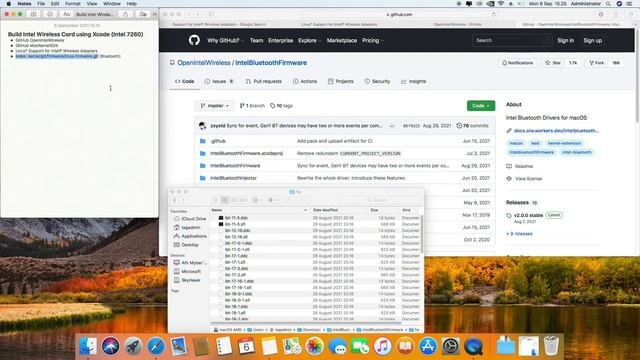The height and width of the screenshot is (360, 640).
Task: Open Messages bubble icon in Dock
Action: 337,347
